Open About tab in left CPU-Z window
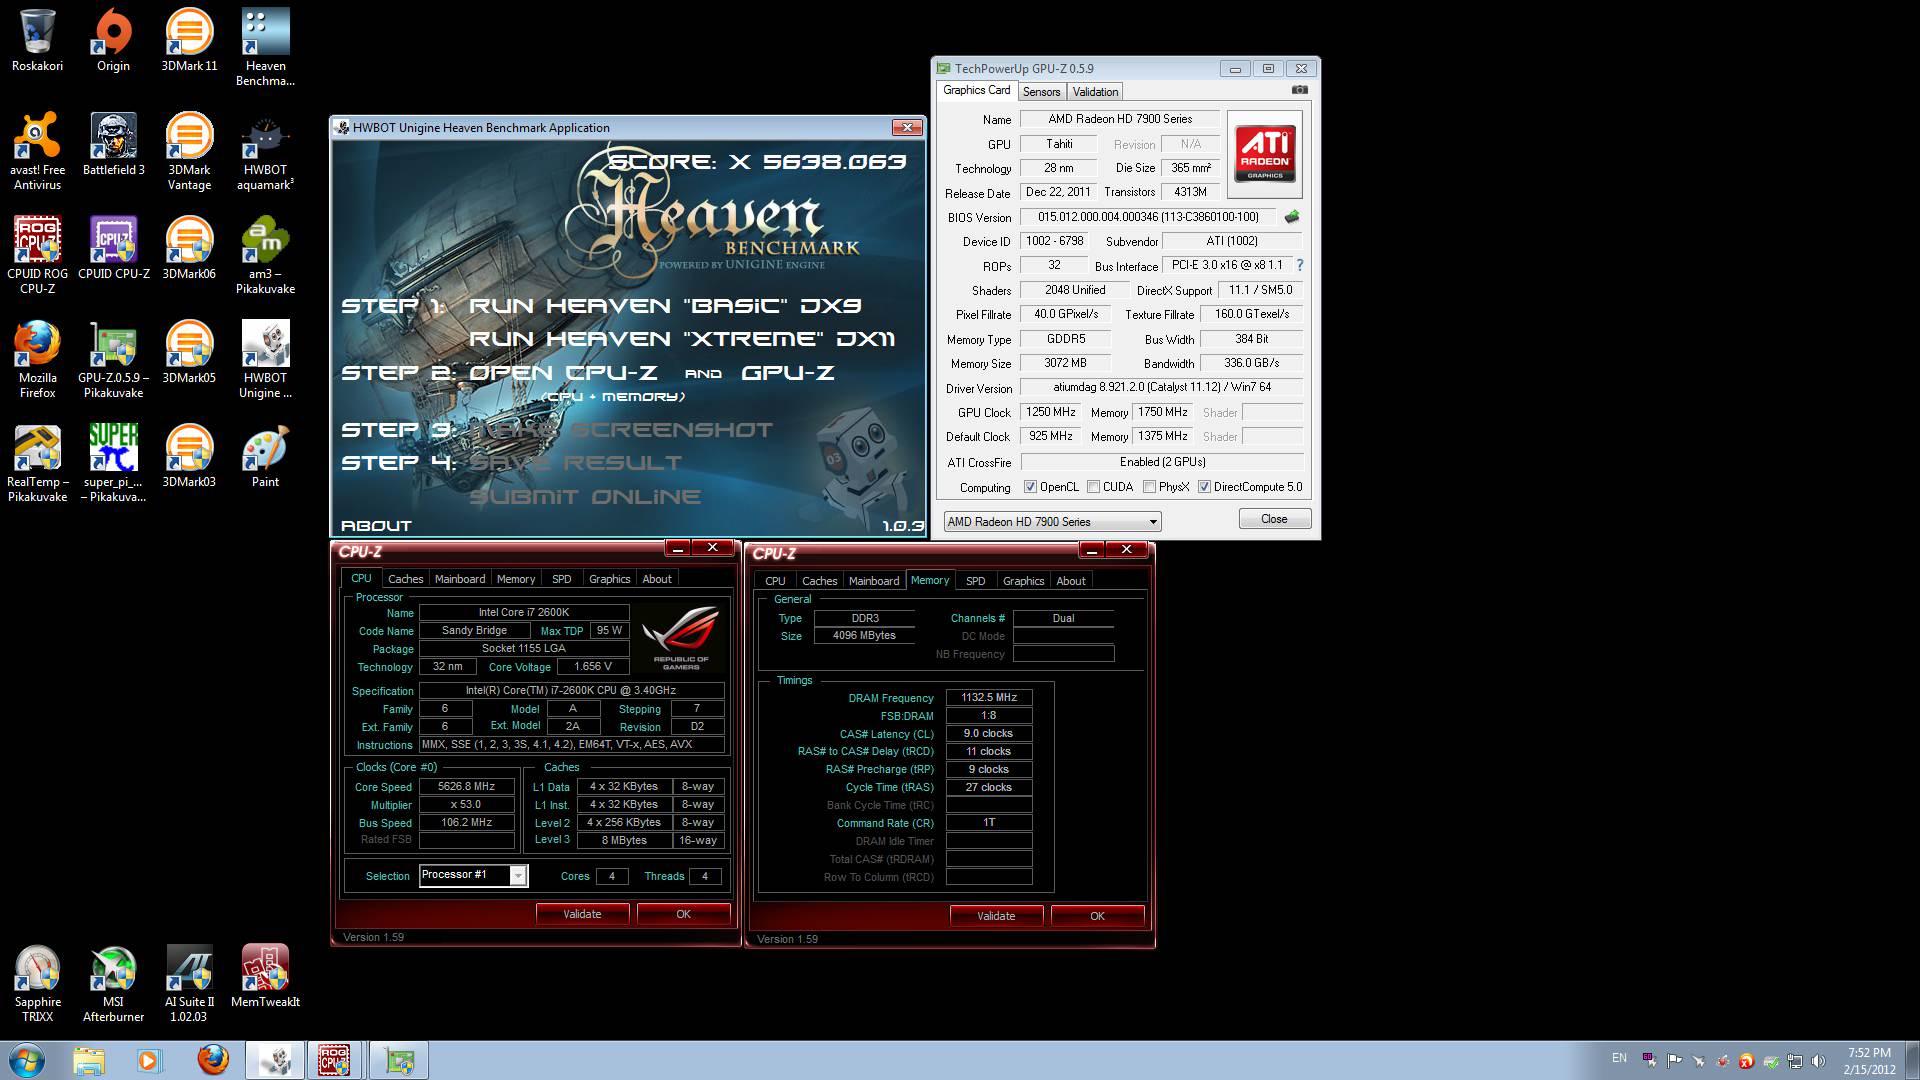 (x=657, y=579)
